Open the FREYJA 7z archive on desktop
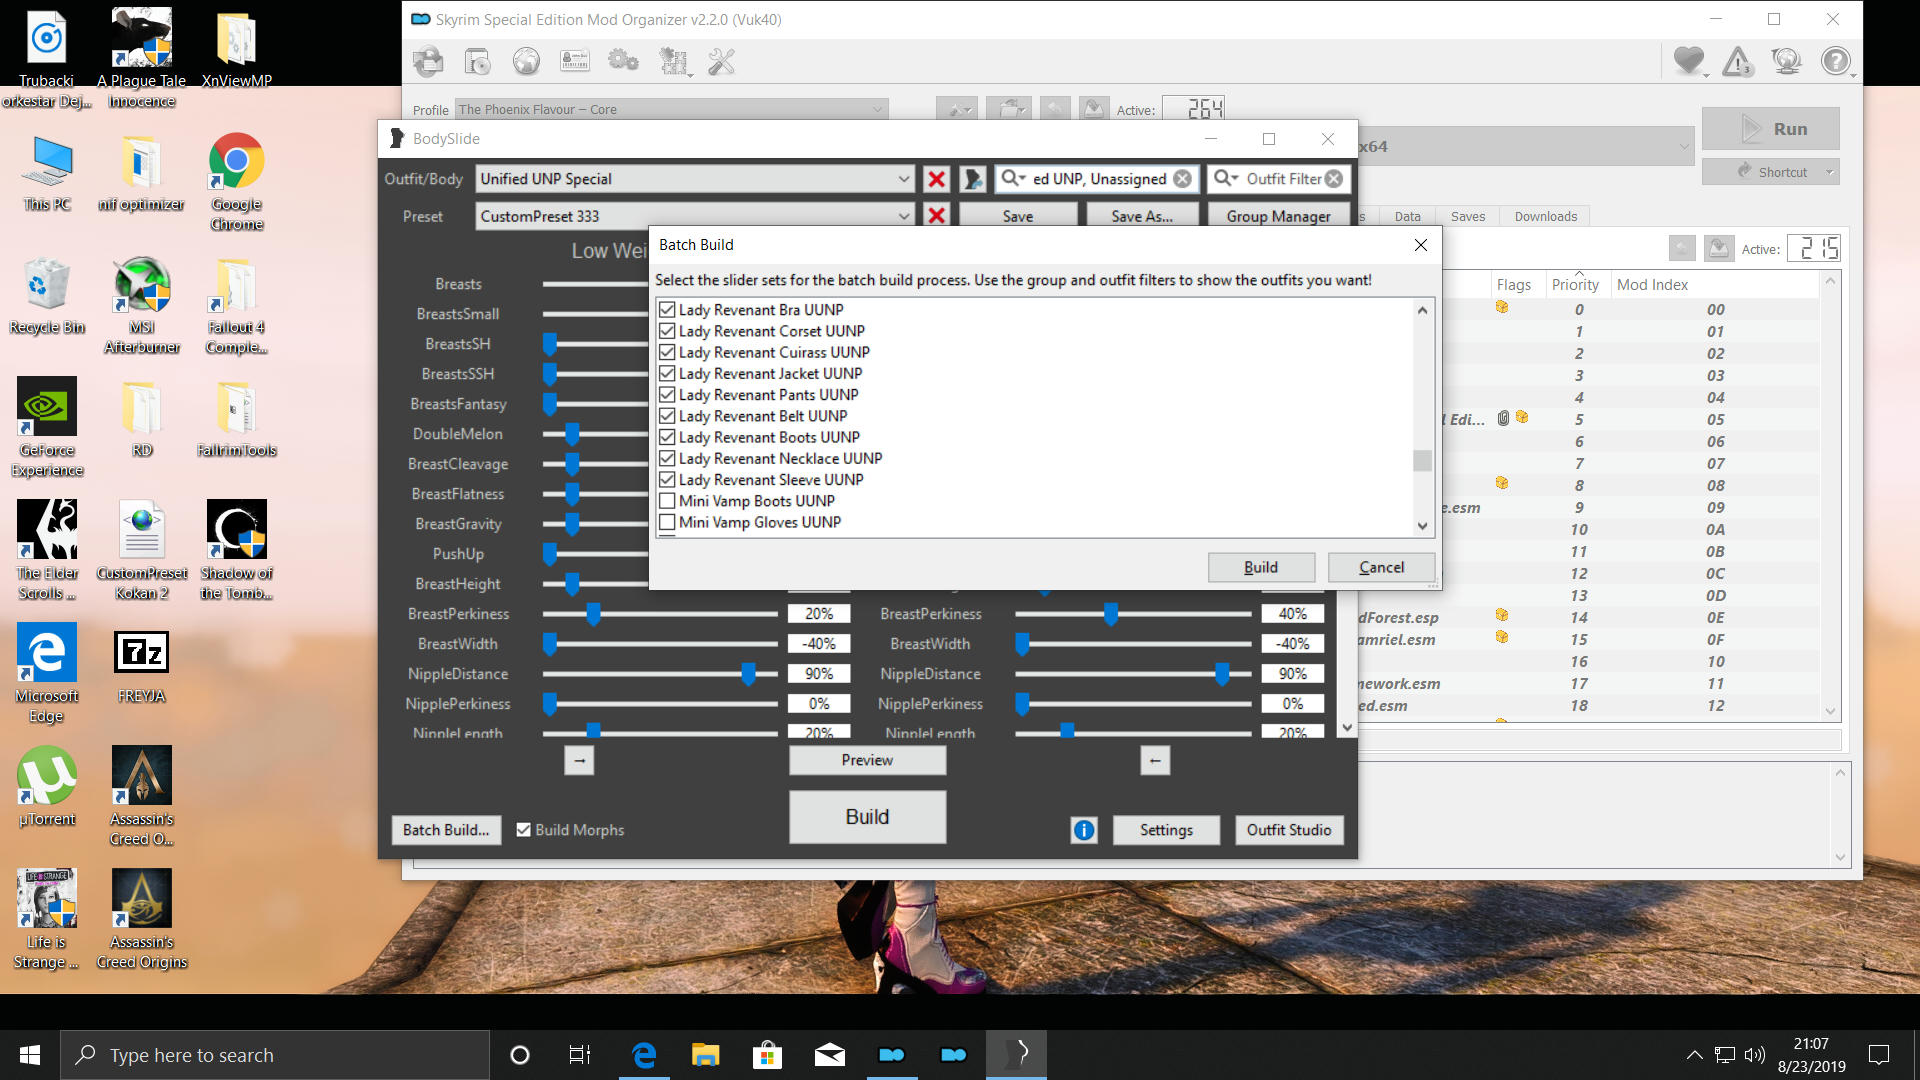The width and height of the screenshot is (1920, 1080). click(142, 667)
